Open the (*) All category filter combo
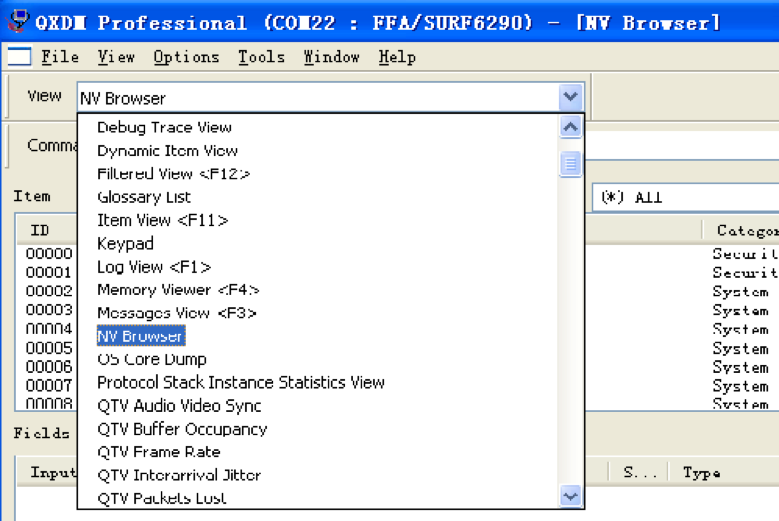This screenshot has width=779, height=521. click(686, 197)
